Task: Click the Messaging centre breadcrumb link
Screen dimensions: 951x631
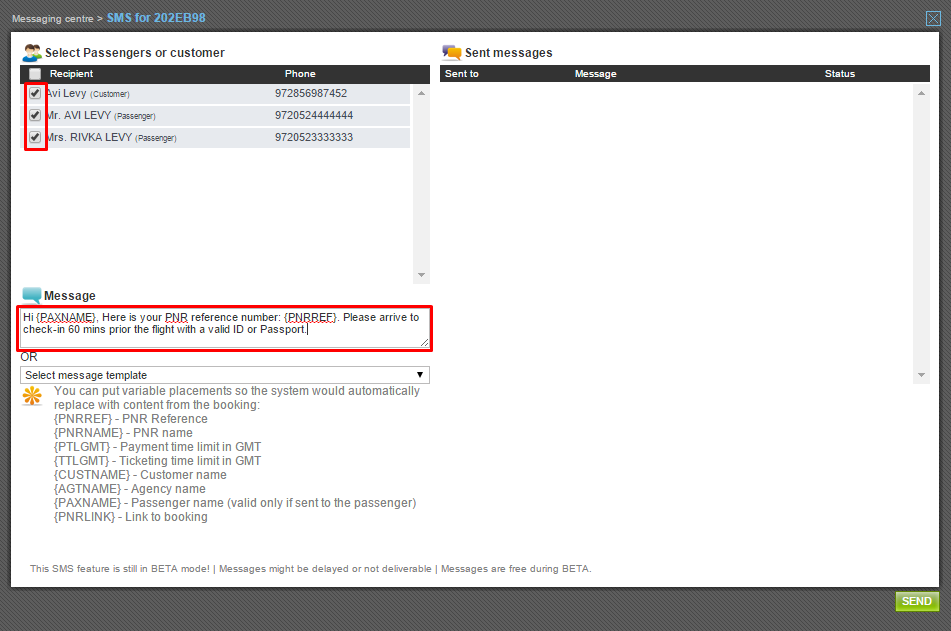Action: coord(50,19)
